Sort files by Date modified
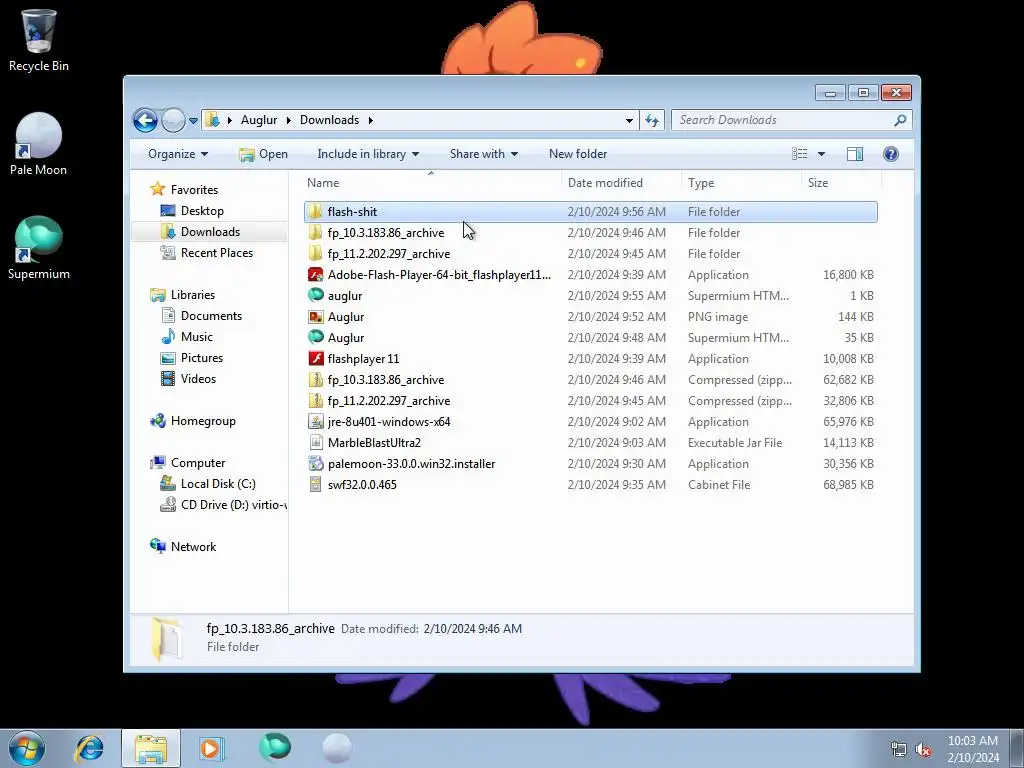This screenshot has width=1024, height=768. tap(621, 183)
